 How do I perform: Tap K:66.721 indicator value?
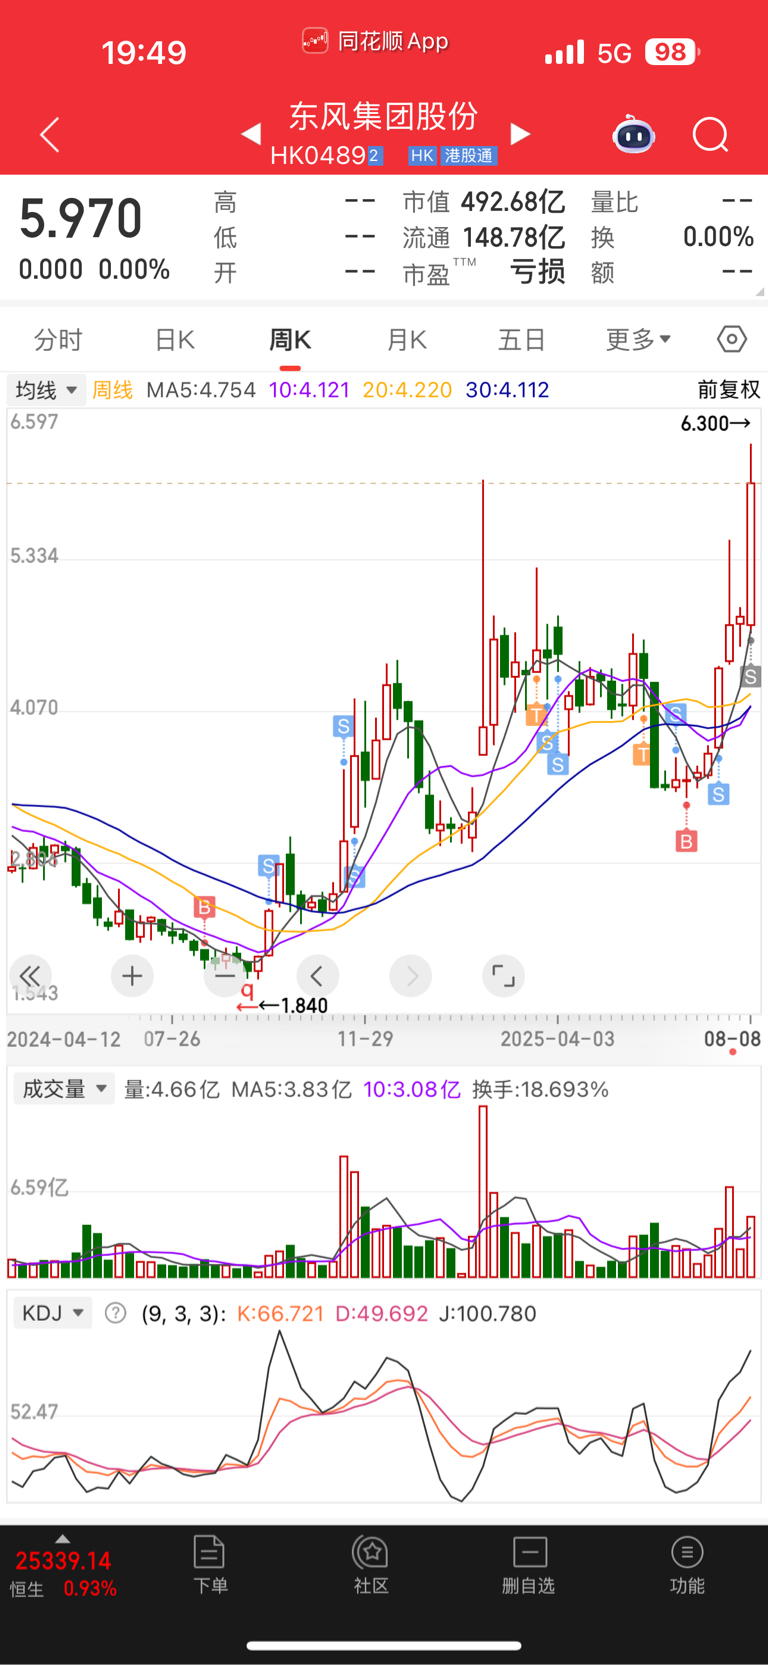280,1313
